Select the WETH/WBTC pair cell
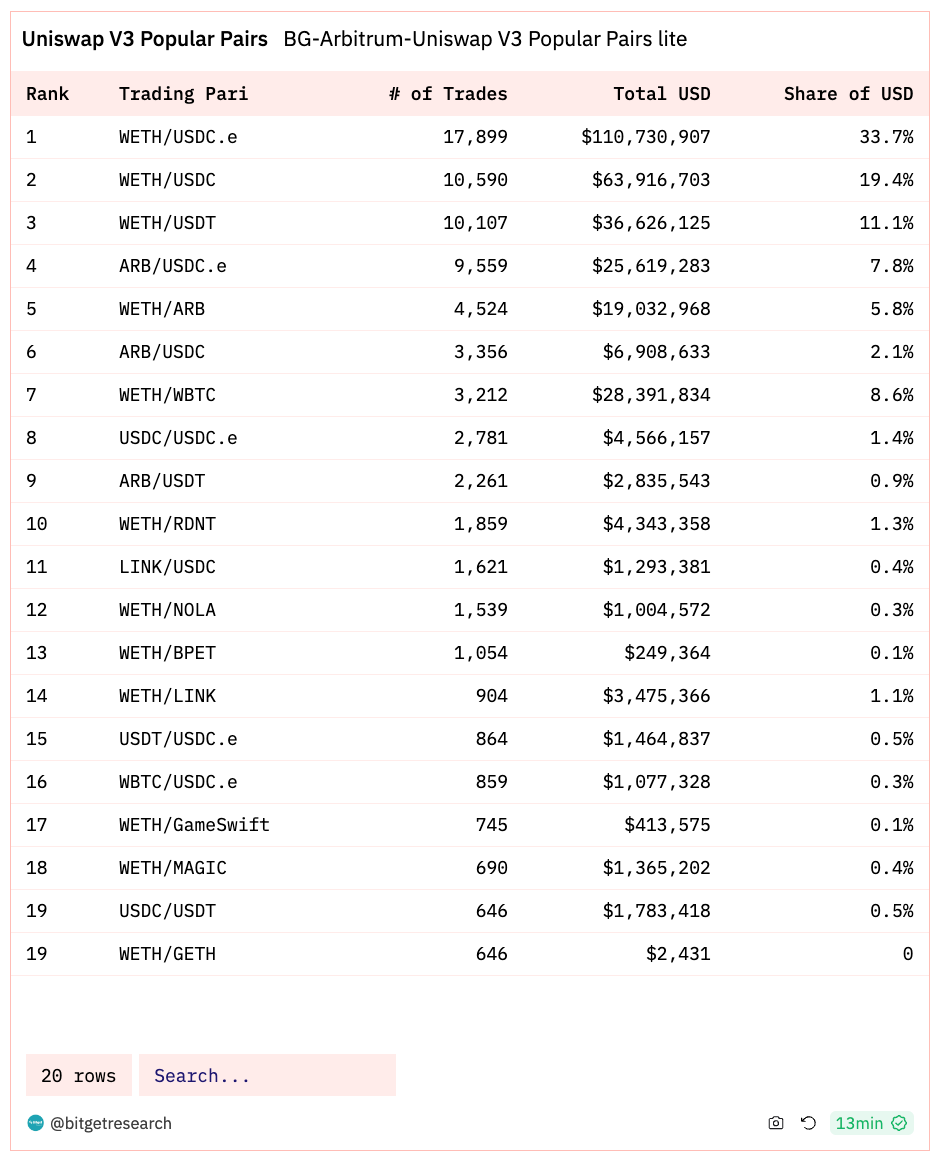The image size is (940, 1160). click(x=167, y=394)
